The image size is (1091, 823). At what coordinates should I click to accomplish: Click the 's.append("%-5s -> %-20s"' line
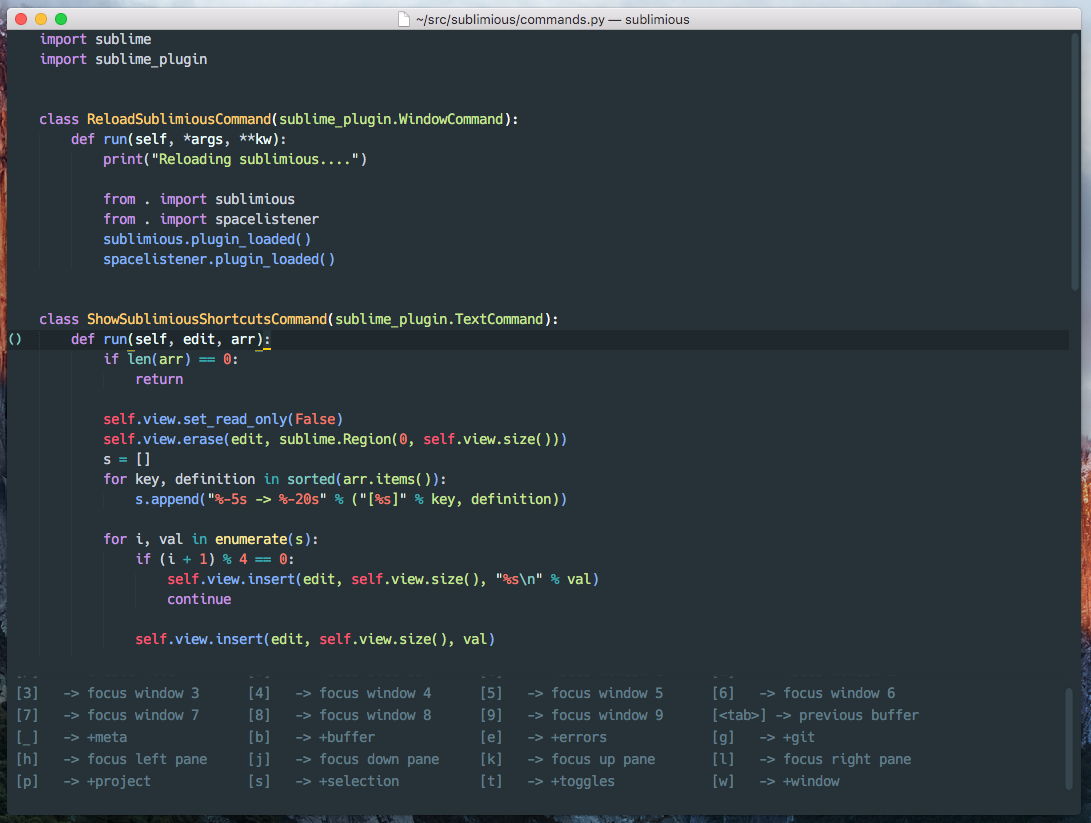pos(351,500)
